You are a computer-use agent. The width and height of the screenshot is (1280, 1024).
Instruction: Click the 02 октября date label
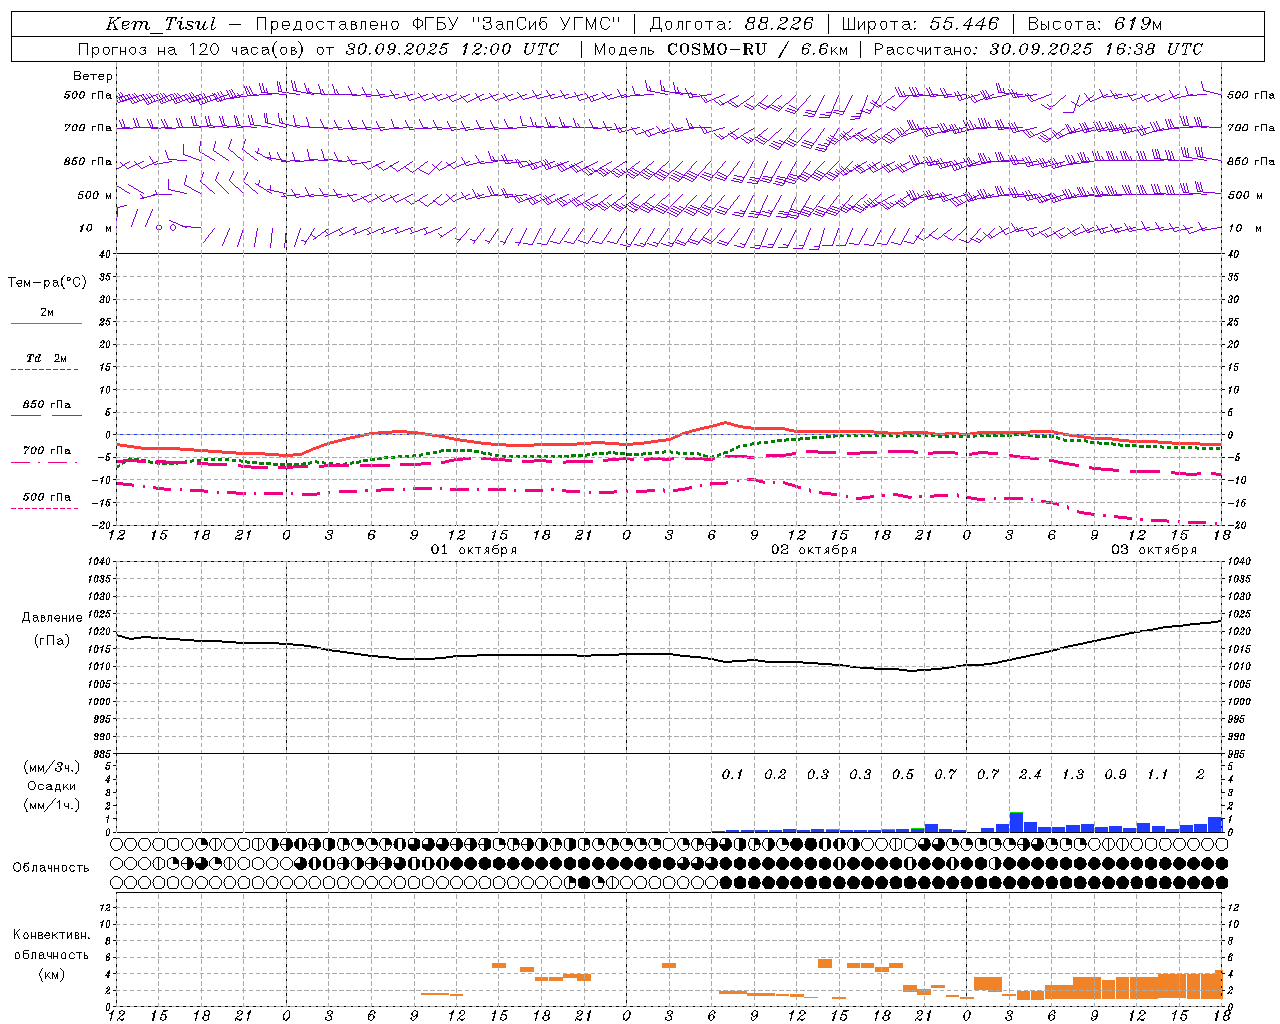(x=814, y=550)
